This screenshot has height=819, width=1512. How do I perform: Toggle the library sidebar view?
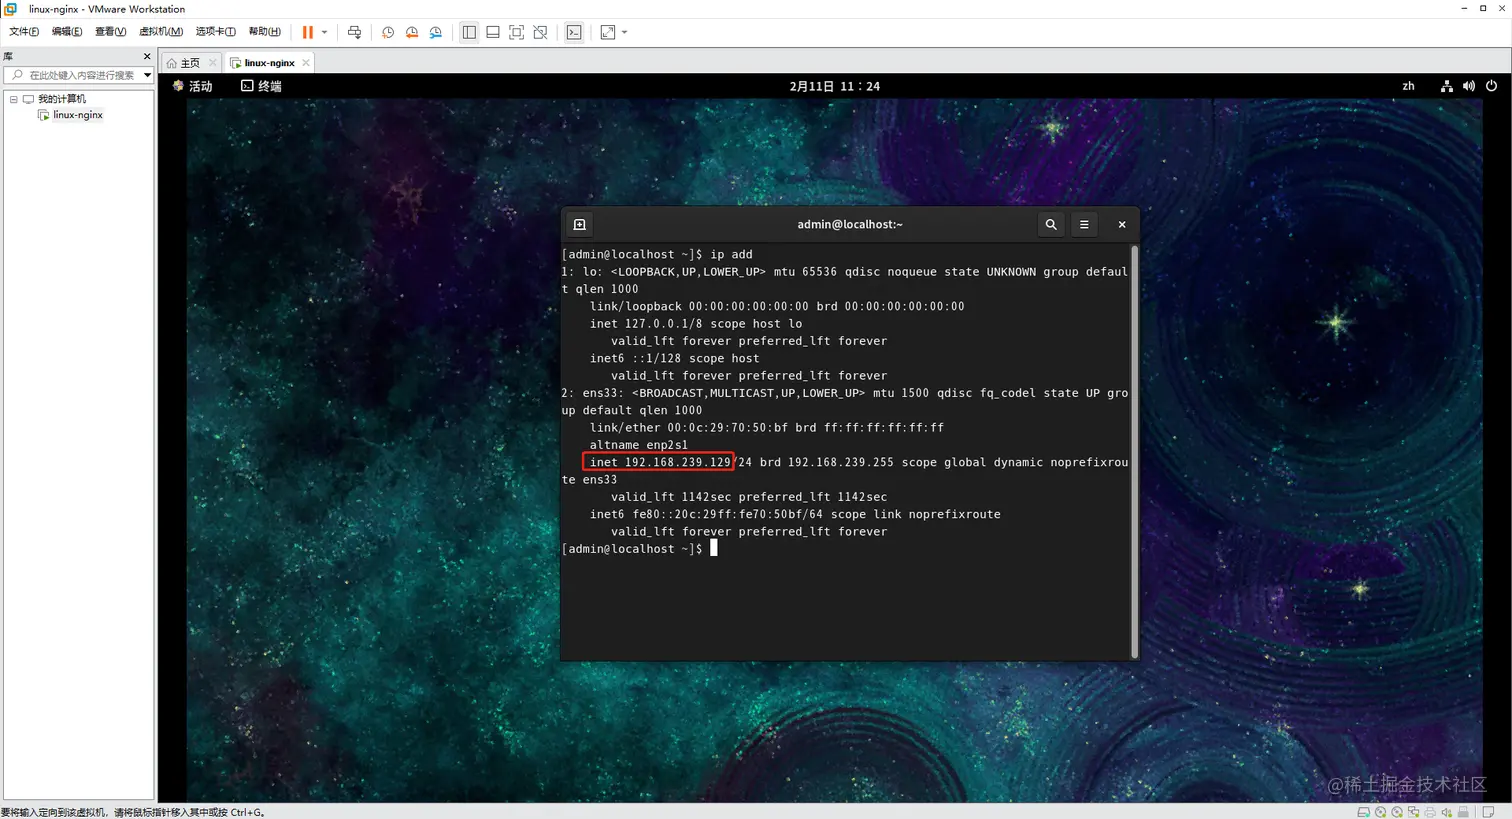(469, 32)
